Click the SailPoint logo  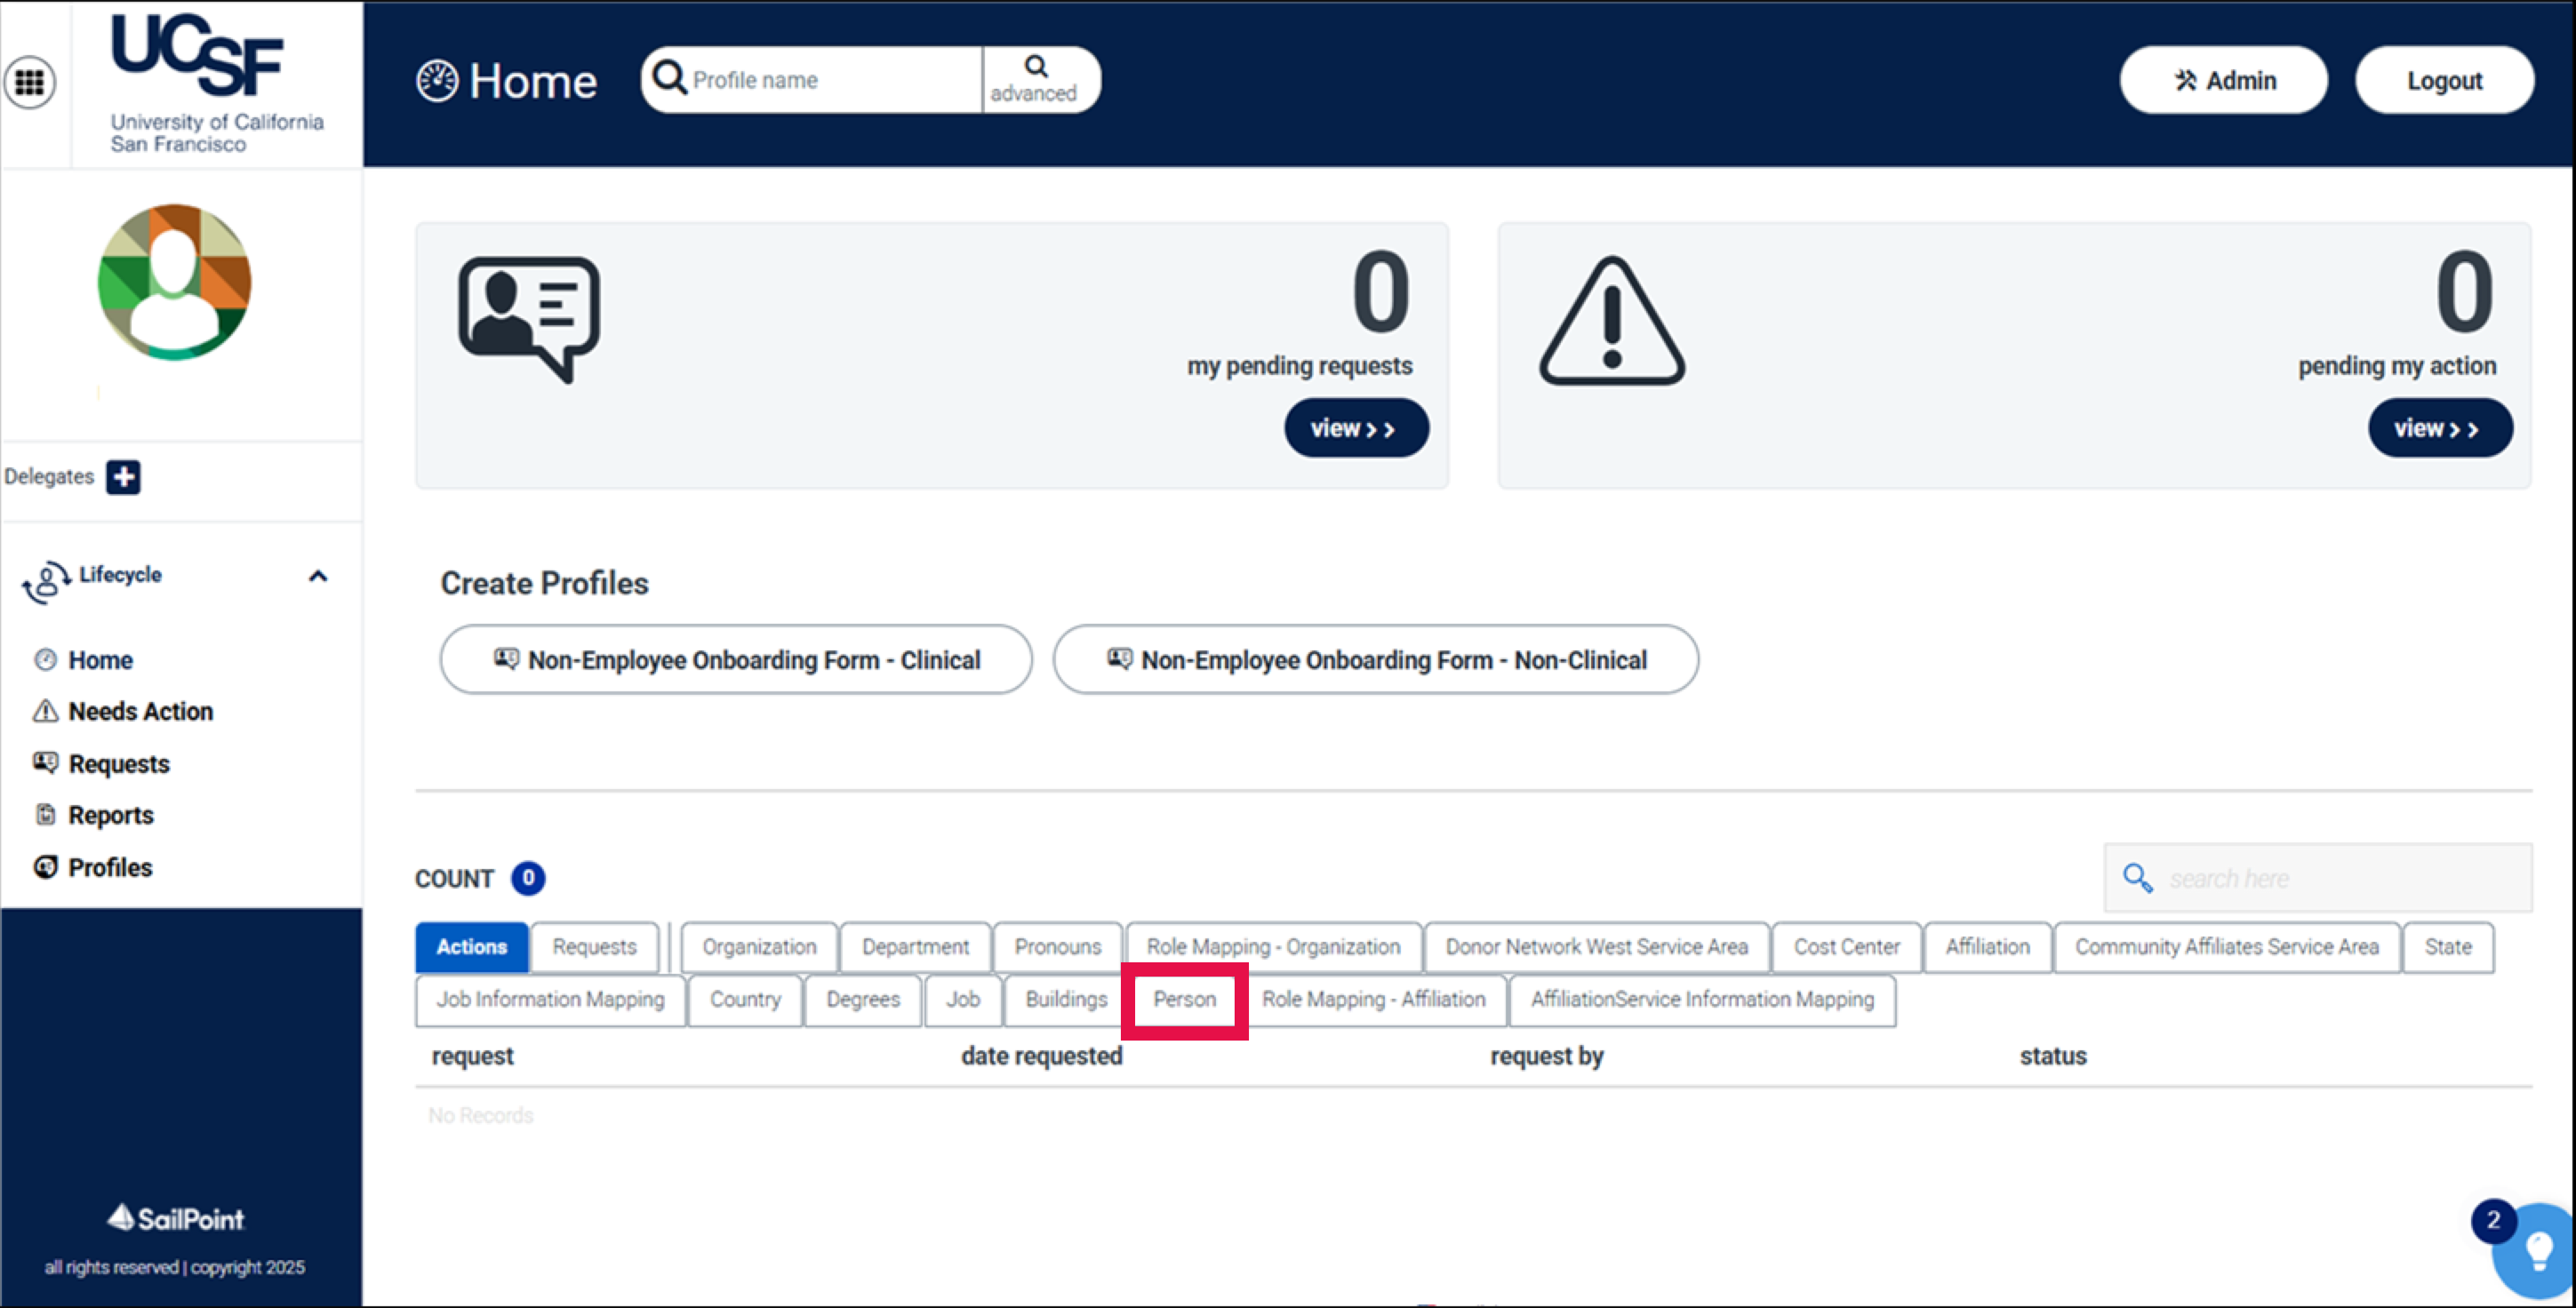click(x=174, y=1218)
